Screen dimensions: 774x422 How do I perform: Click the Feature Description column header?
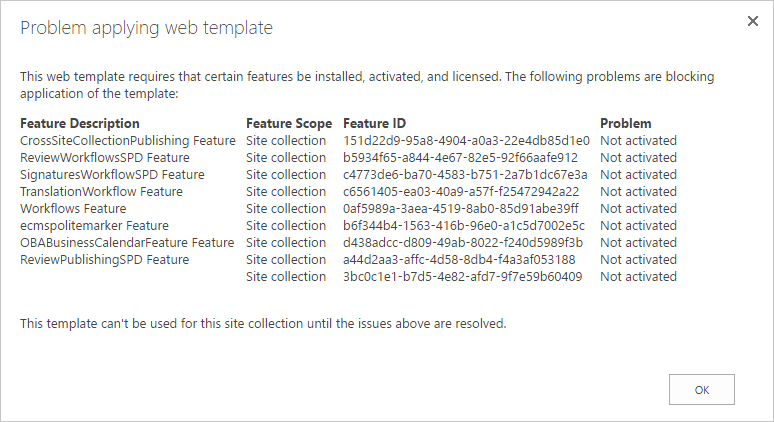point(80,124)
